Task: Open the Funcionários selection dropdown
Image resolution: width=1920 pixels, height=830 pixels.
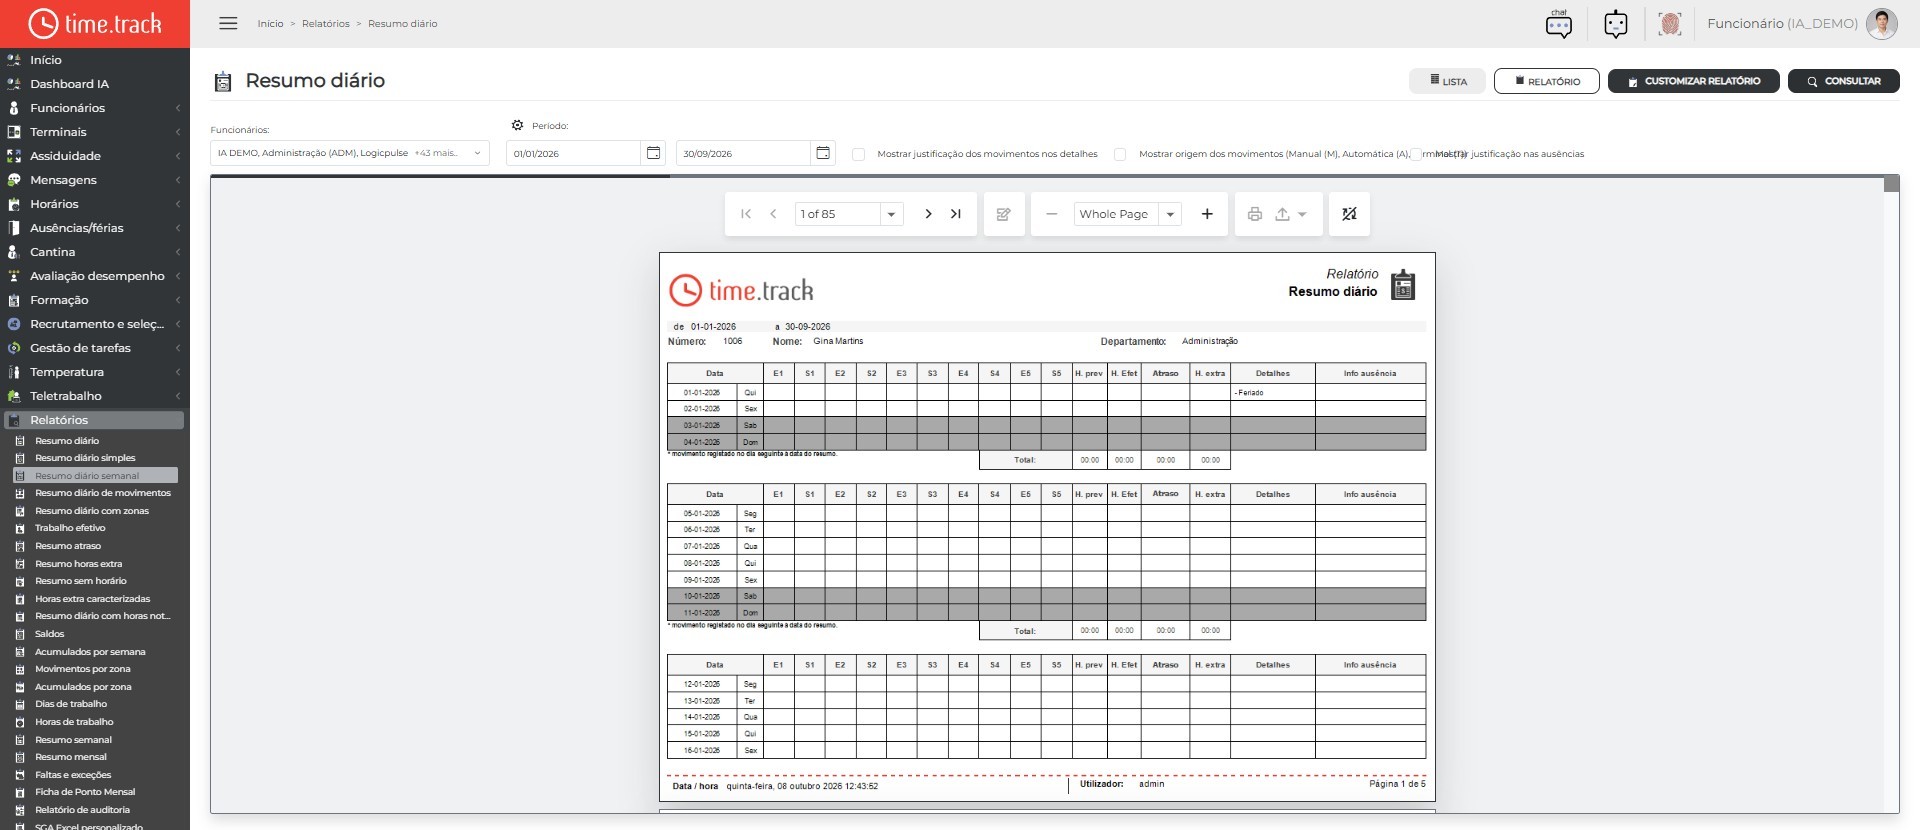Action: click(x=350, y=153)
